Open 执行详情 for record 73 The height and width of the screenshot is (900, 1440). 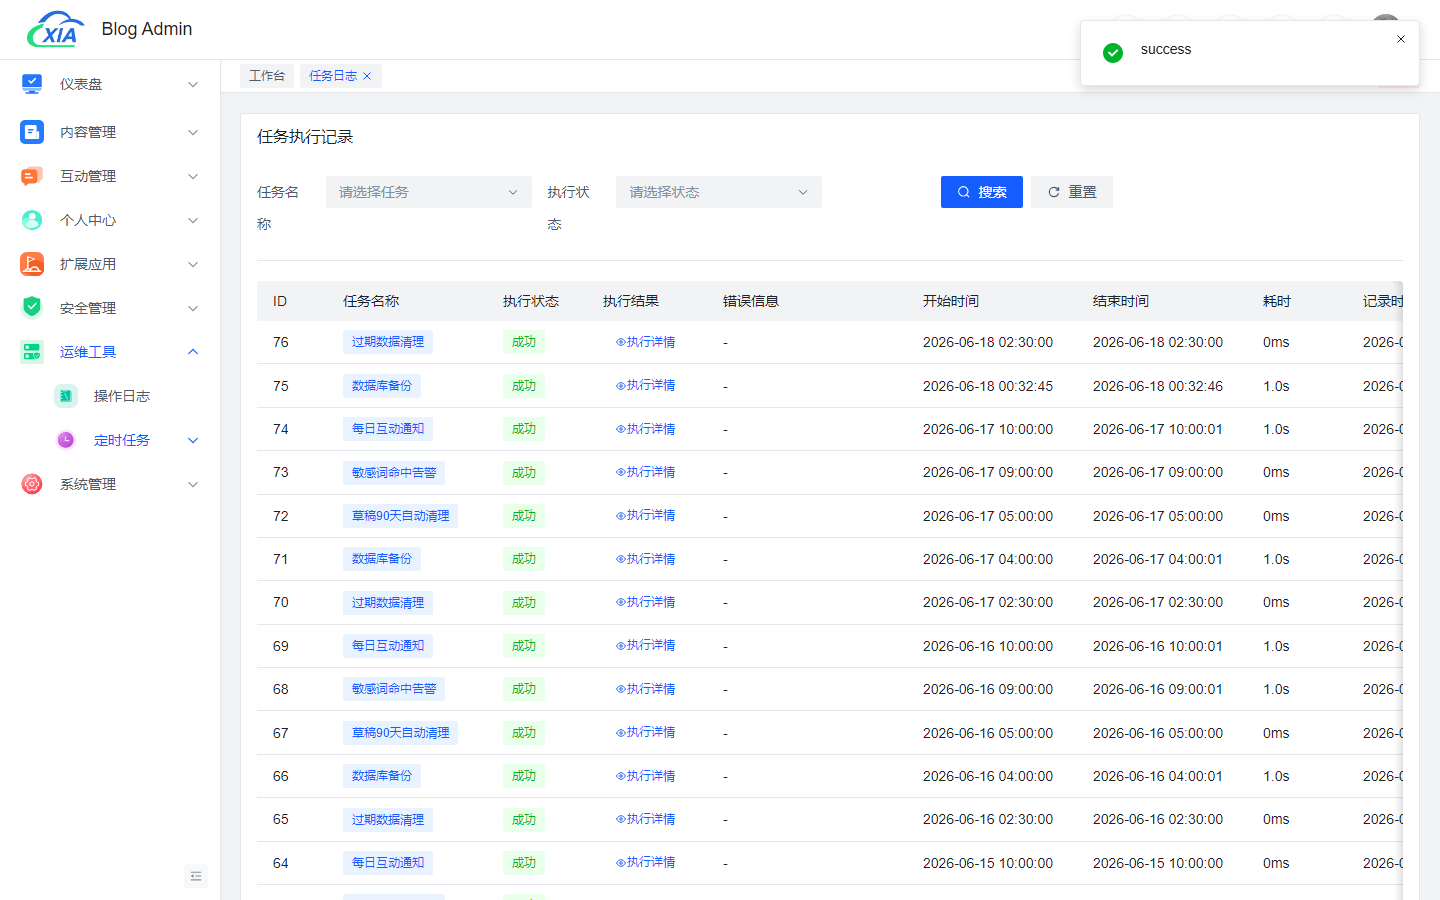(x=645, y=472)
